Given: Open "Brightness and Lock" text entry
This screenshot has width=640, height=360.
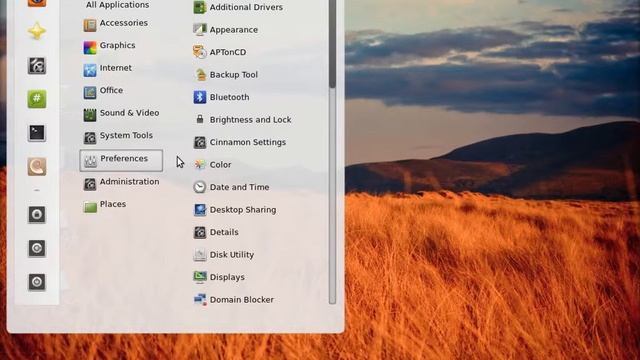Looking at the screenshot, I should click(250, 120).
